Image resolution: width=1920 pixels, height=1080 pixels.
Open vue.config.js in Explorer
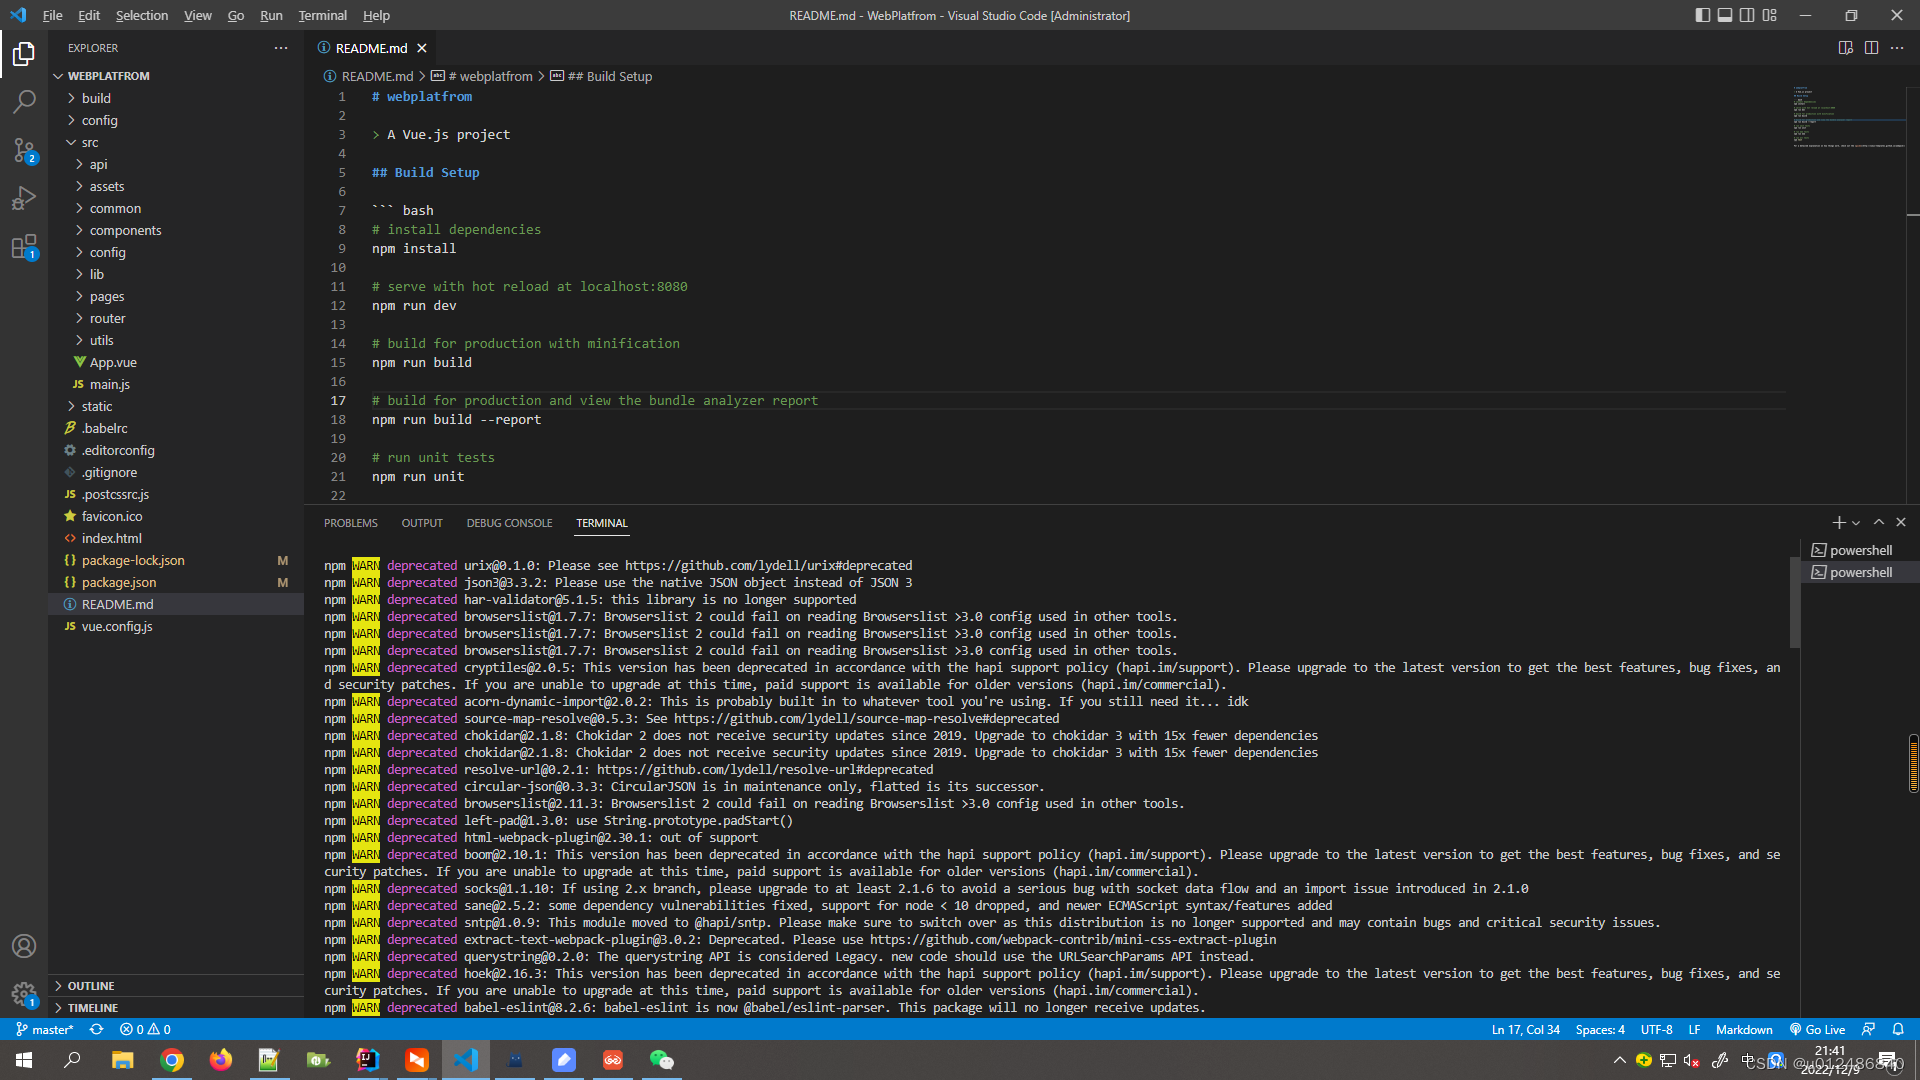(x=117, y=626)
